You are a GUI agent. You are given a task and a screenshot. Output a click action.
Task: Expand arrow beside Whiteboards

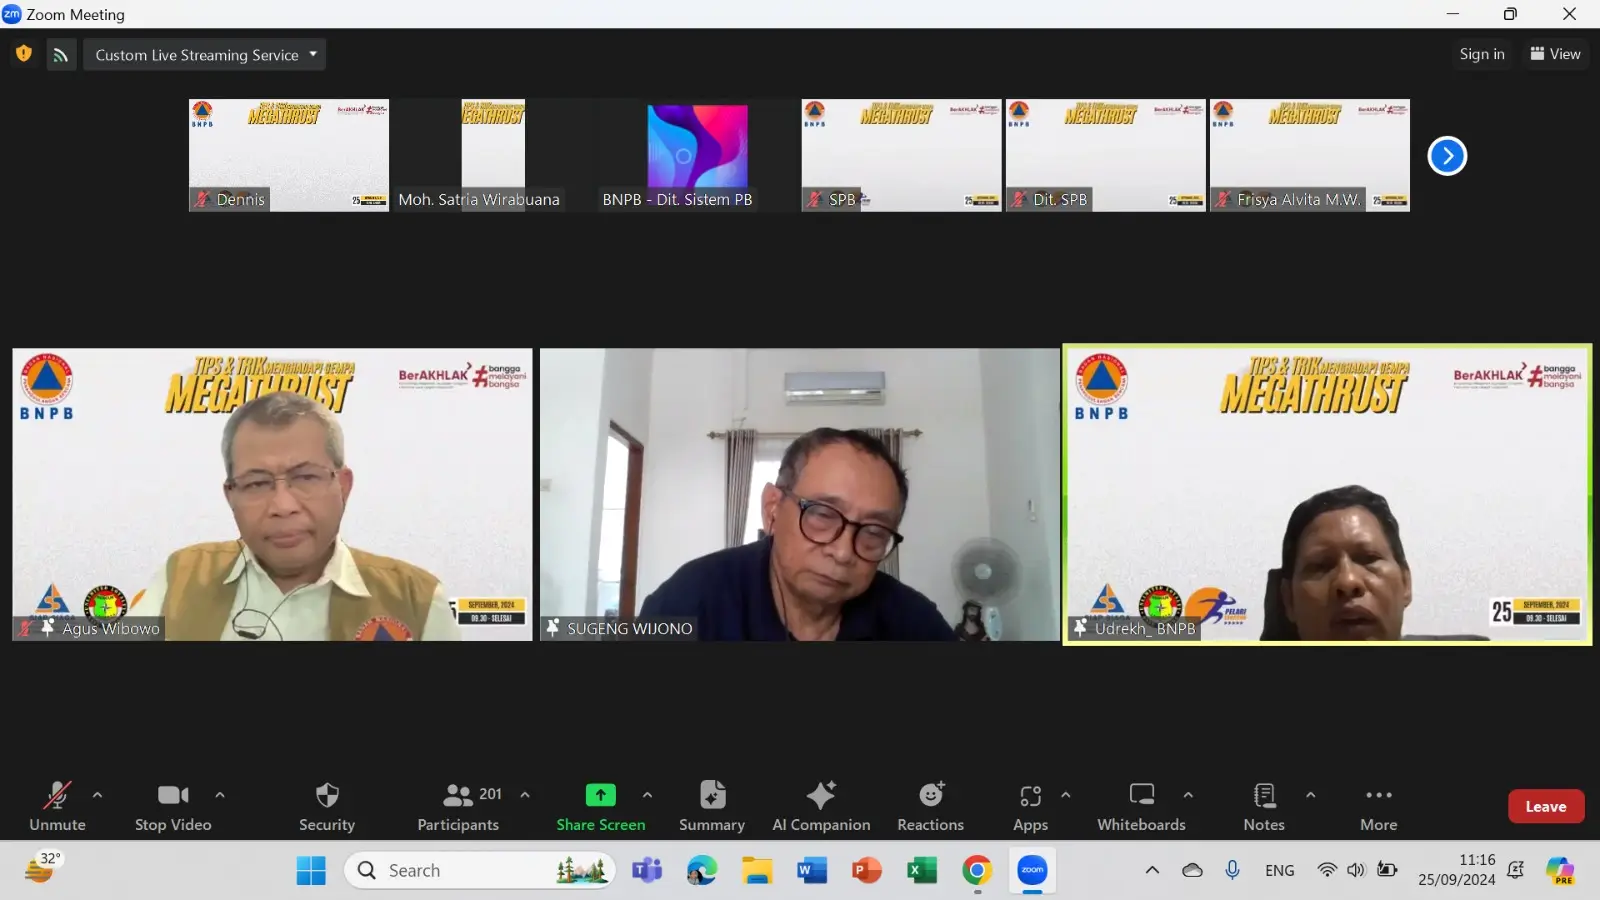click(1188, 795)
